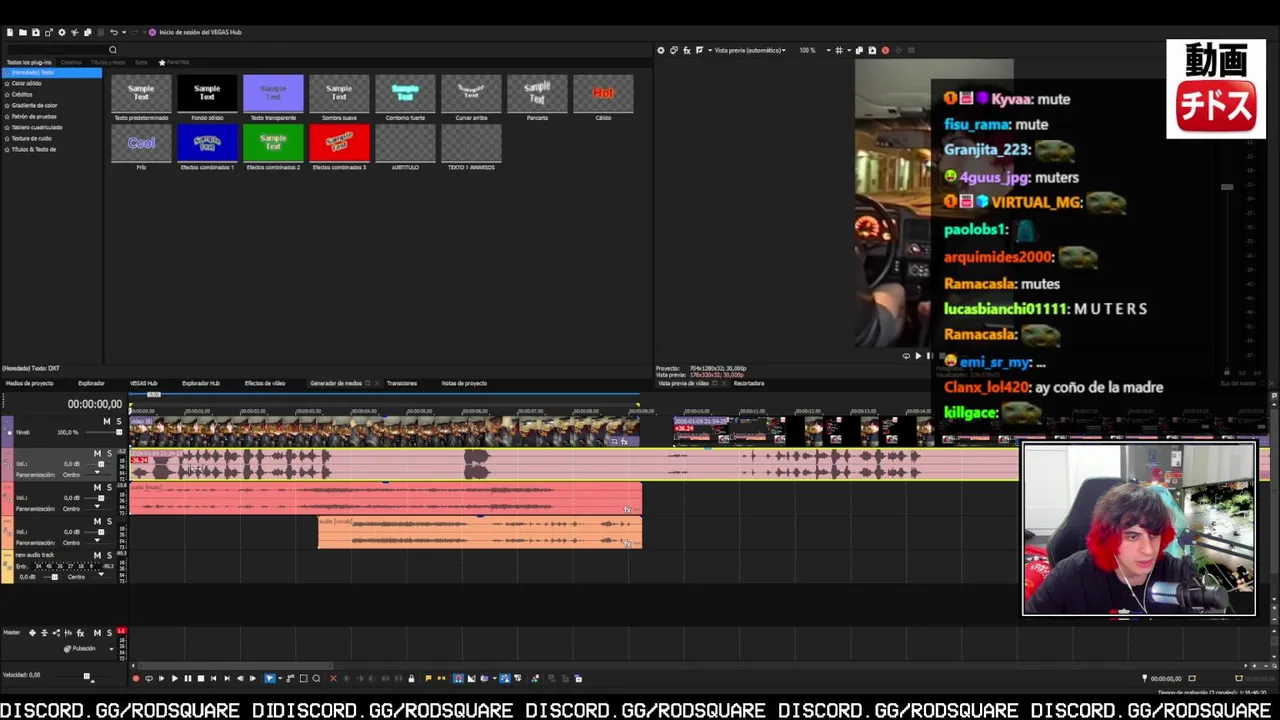
Task: Select Títulos & Texto generator
Action: pos(33,149)
